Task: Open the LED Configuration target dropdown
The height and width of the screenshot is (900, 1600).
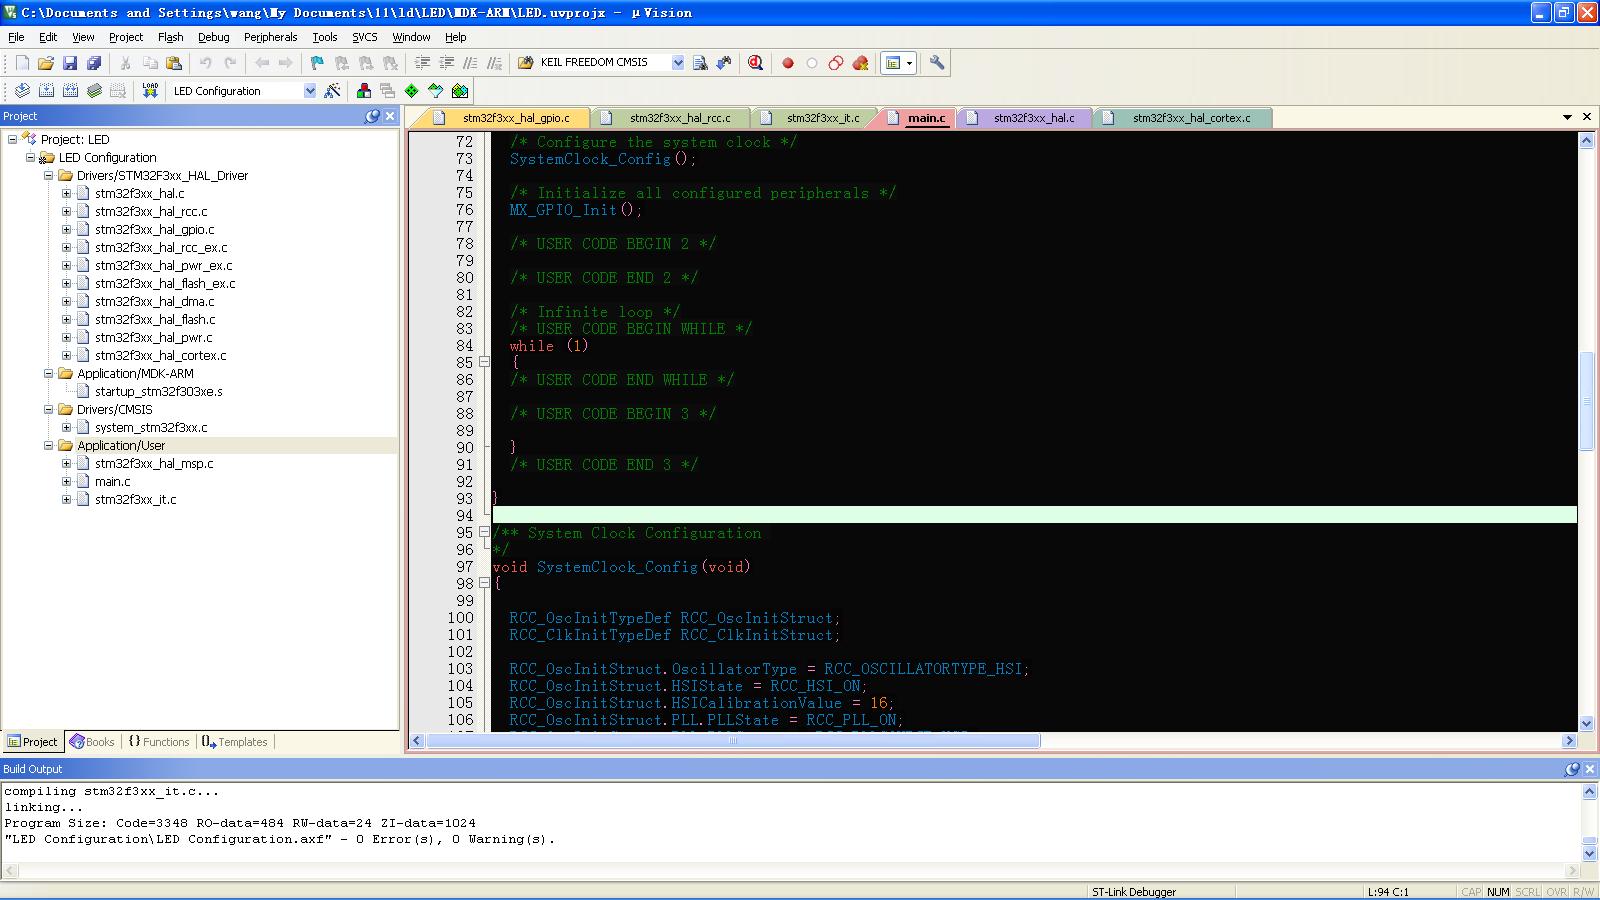Action: tap(309, 91)
